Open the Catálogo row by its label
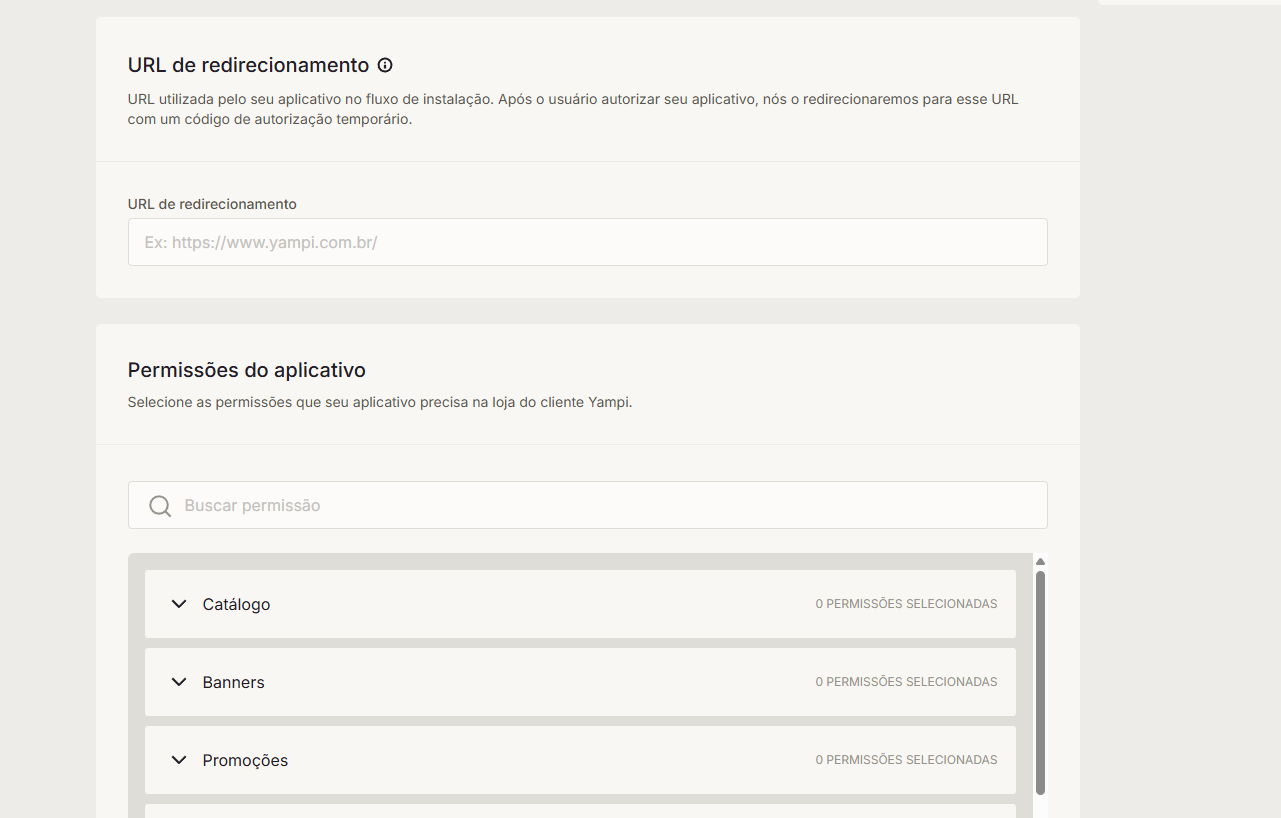The width and height of the screenshot is (1281, 818). pyautogui.click(x=236, y=604)
